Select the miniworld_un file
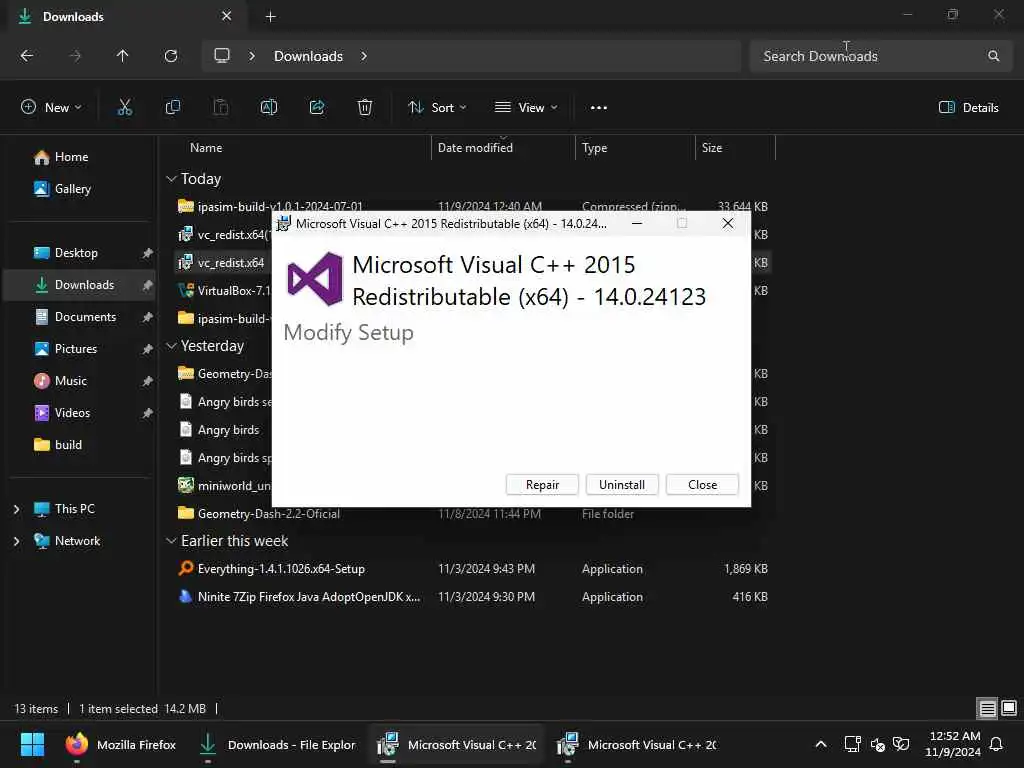Viewport: 1024px width, 768px height. (225, 486)
